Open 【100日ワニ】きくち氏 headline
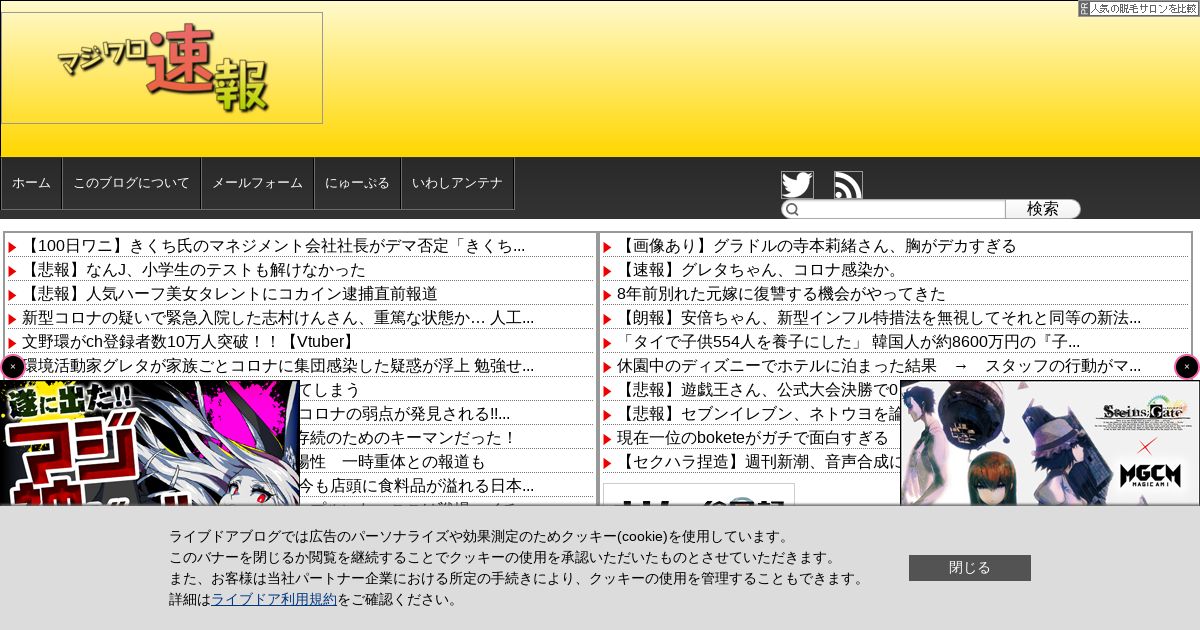 273,246
